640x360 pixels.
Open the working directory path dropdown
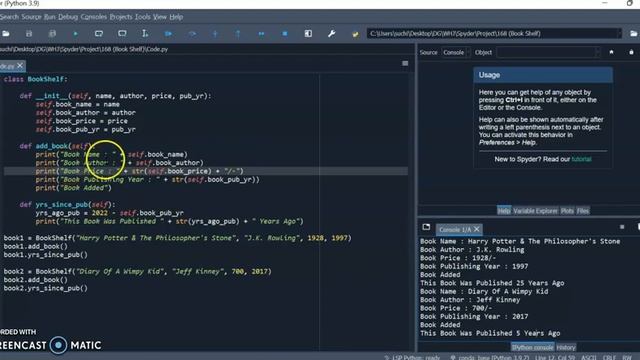620,33
